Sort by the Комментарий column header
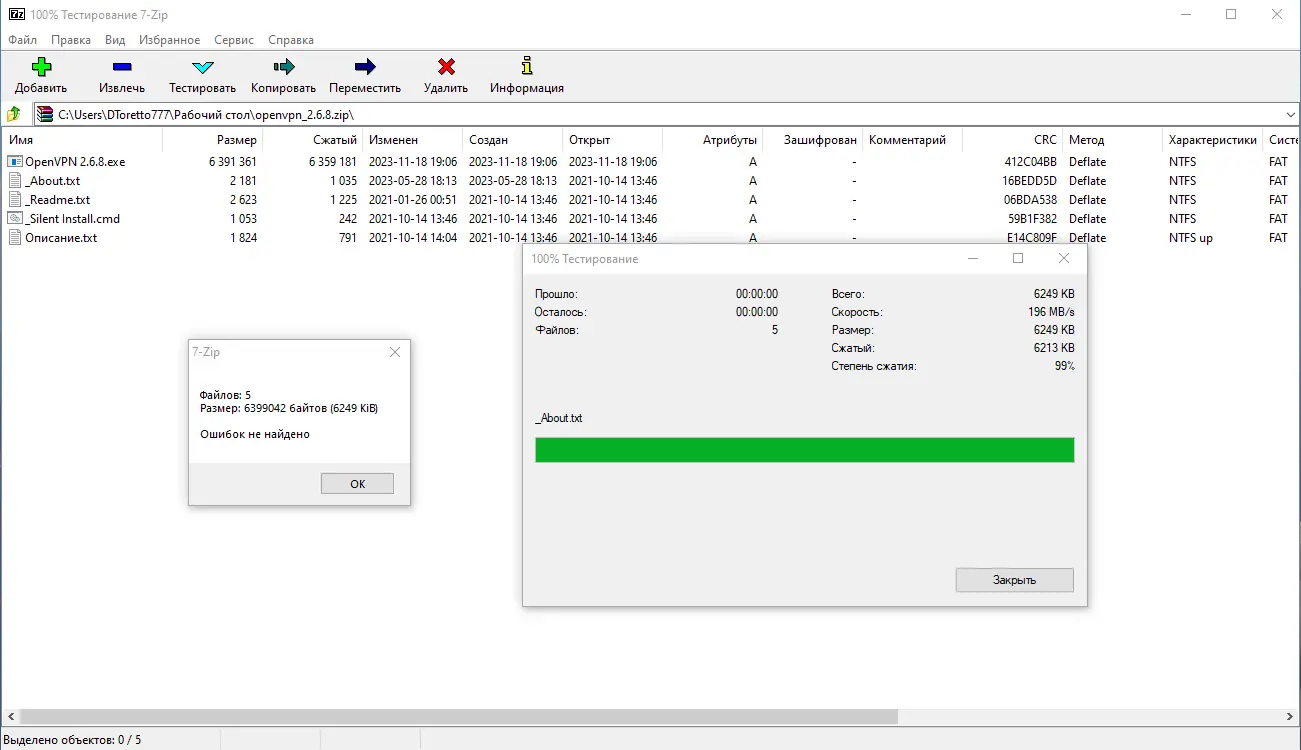 tap(912, 140)
